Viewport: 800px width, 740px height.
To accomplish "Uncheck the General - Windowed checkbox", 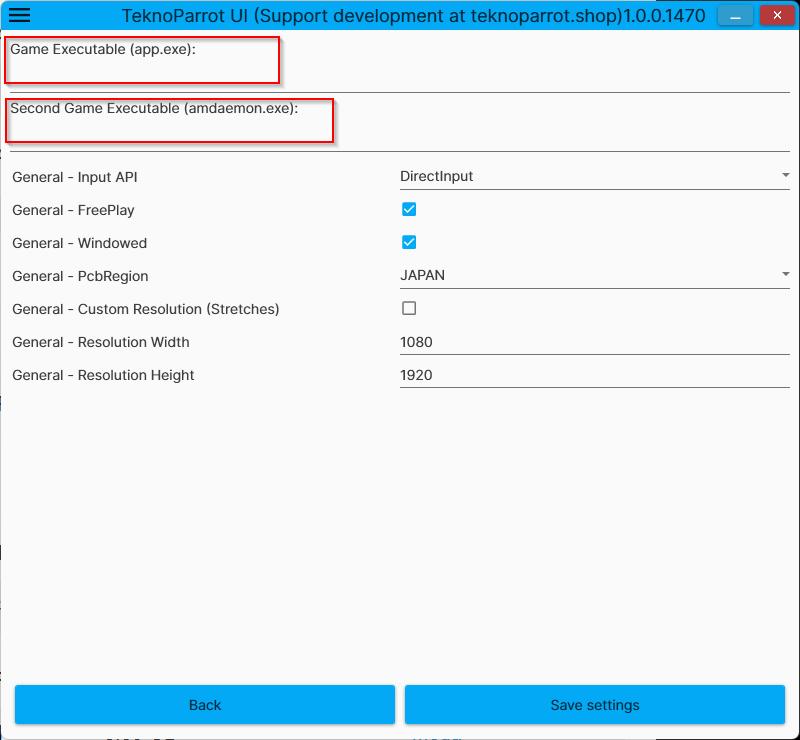I will coord(409,242).
